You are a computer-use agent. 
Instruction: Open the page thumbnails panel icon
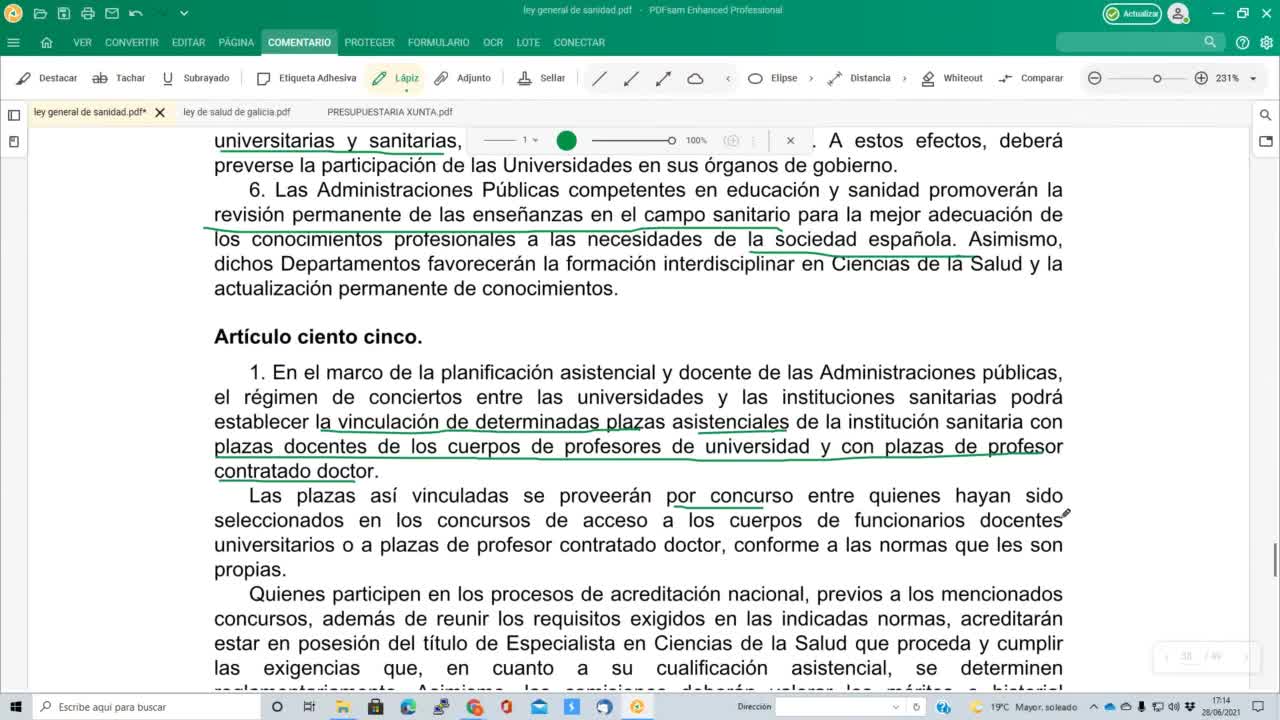click(14, 142)
